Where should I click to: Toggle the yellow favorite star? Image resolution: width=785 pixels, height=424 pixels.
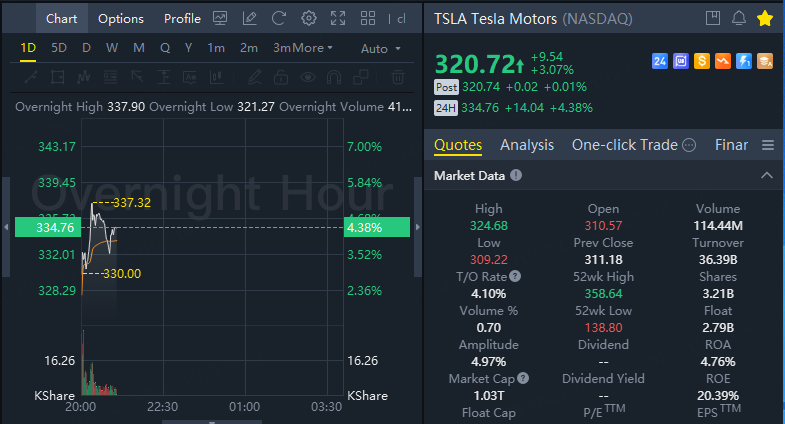765,19
